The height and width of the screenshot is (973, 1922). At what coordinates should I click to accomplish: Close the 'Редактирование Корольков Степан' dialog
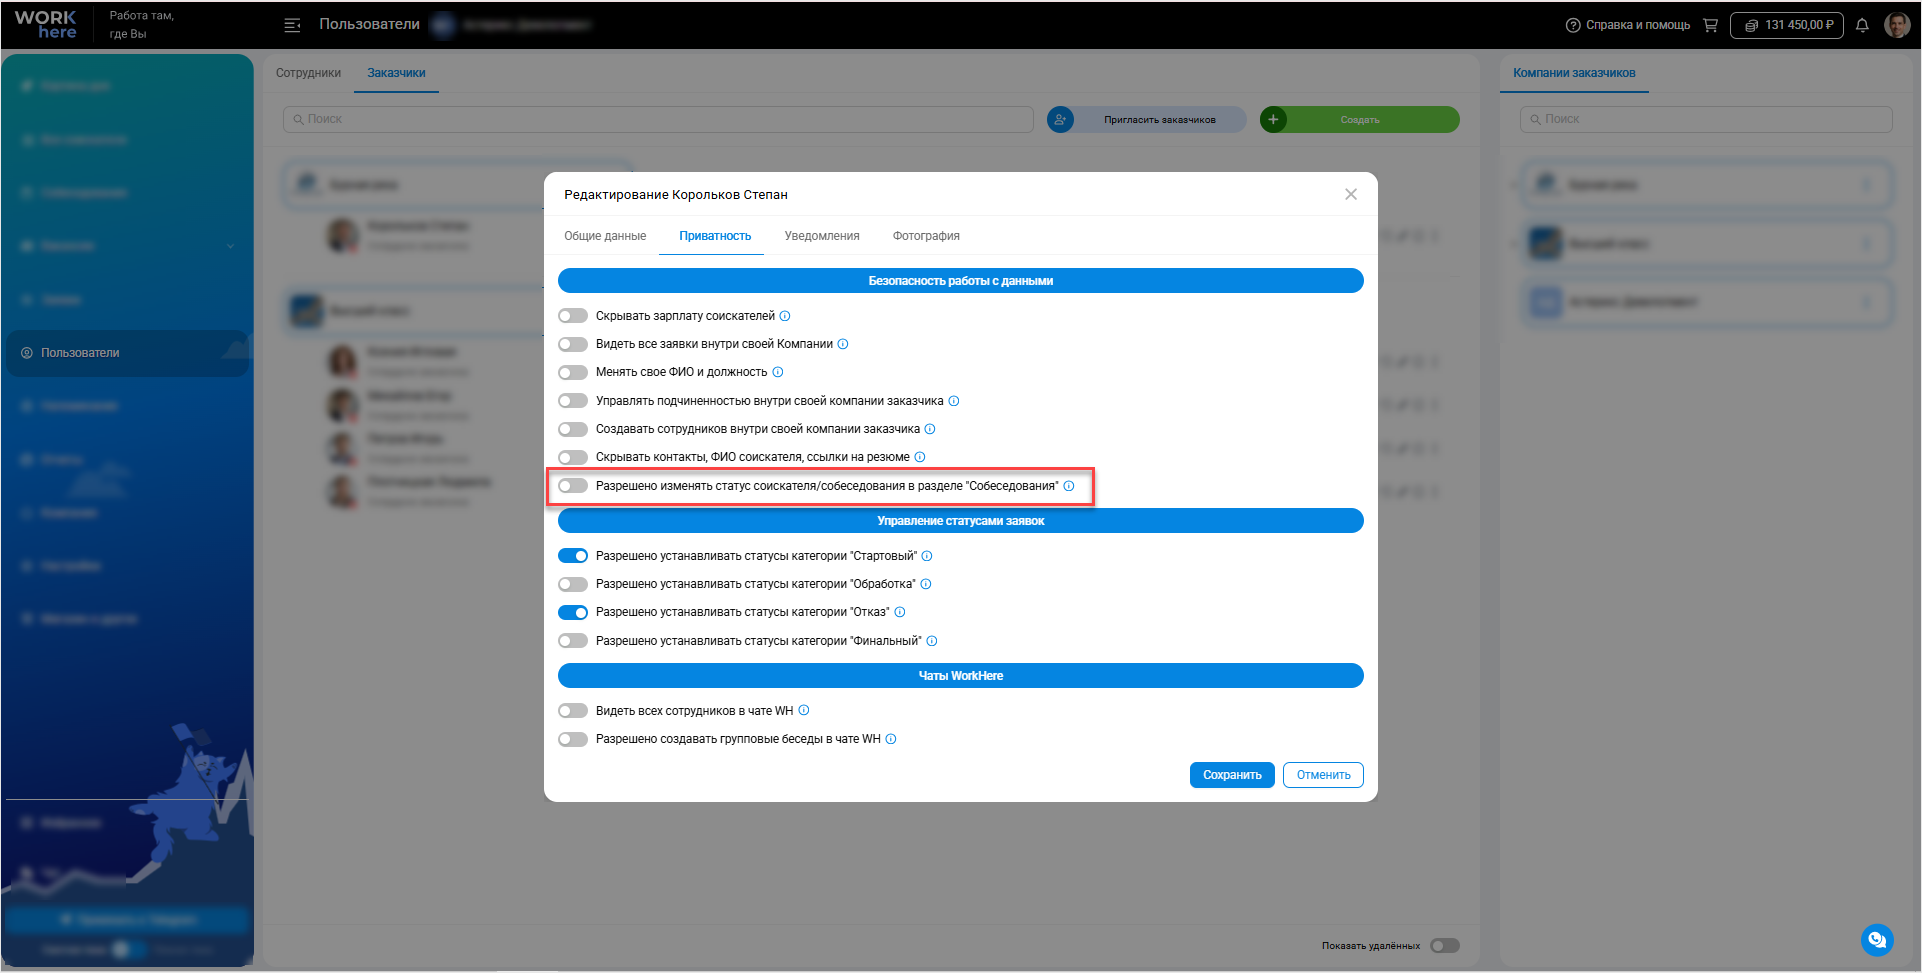[x=1351, y=194]
